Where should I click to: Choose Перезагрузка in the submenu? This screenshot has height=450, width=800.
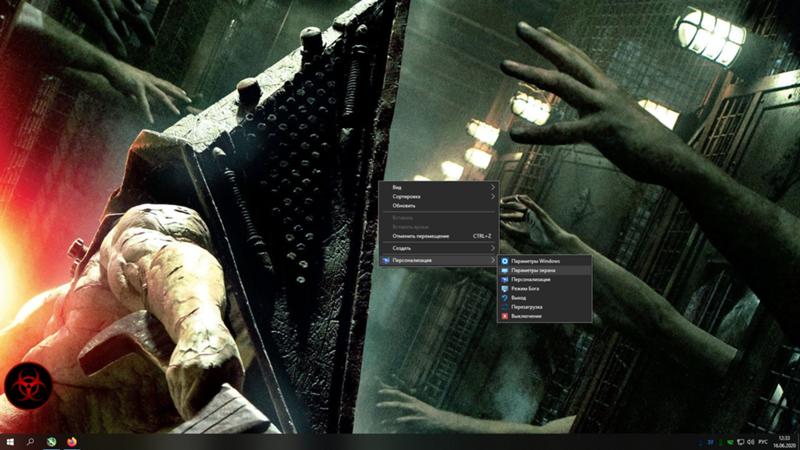[544, 307]
